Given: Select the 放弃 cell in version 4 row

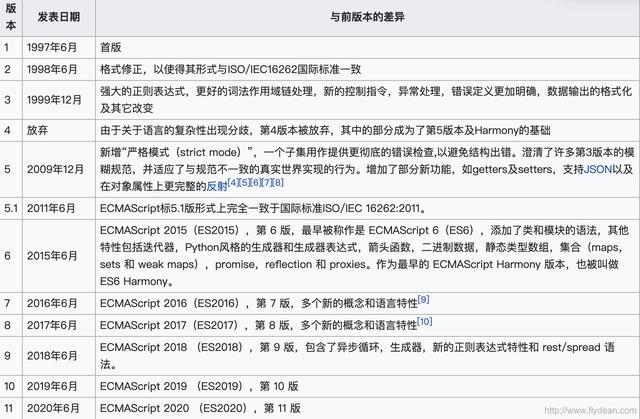Looking at the screenshot, I should coord(59,131).
